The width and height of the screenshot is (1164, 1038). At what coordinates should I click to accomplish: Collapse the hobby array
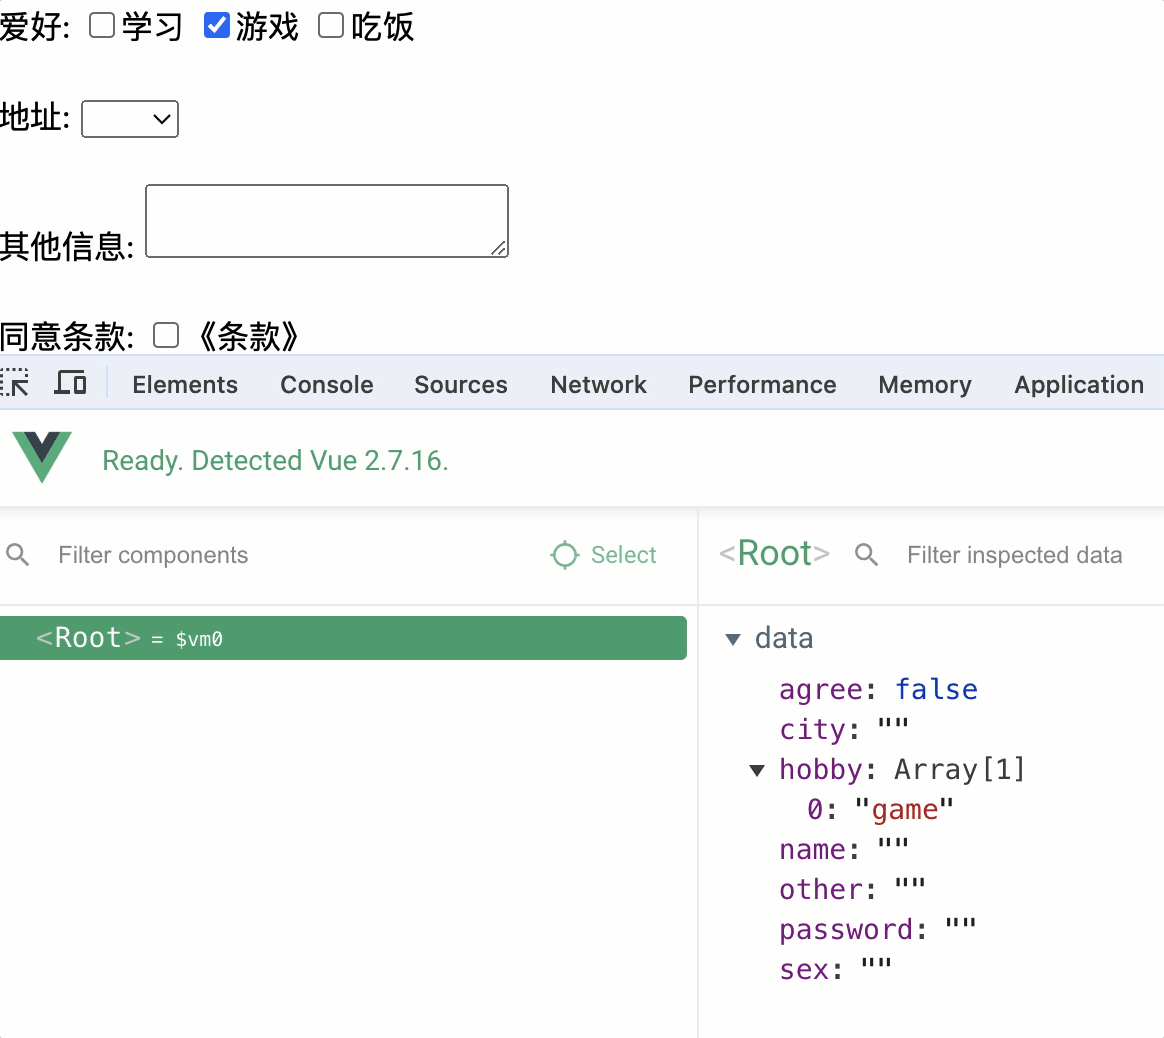[x=758, y=770]
